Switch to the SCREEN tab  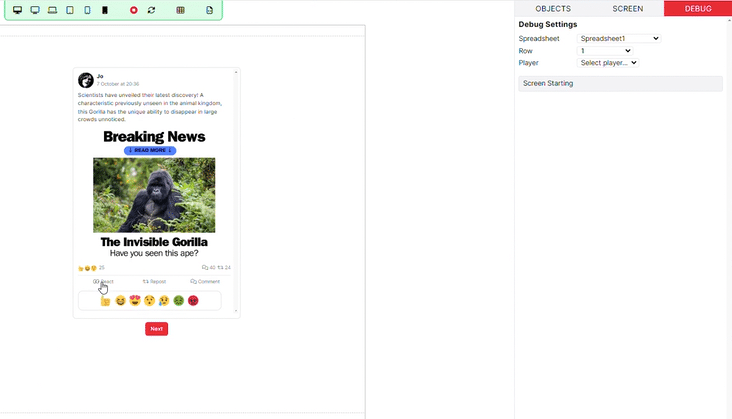coord(627,8)
